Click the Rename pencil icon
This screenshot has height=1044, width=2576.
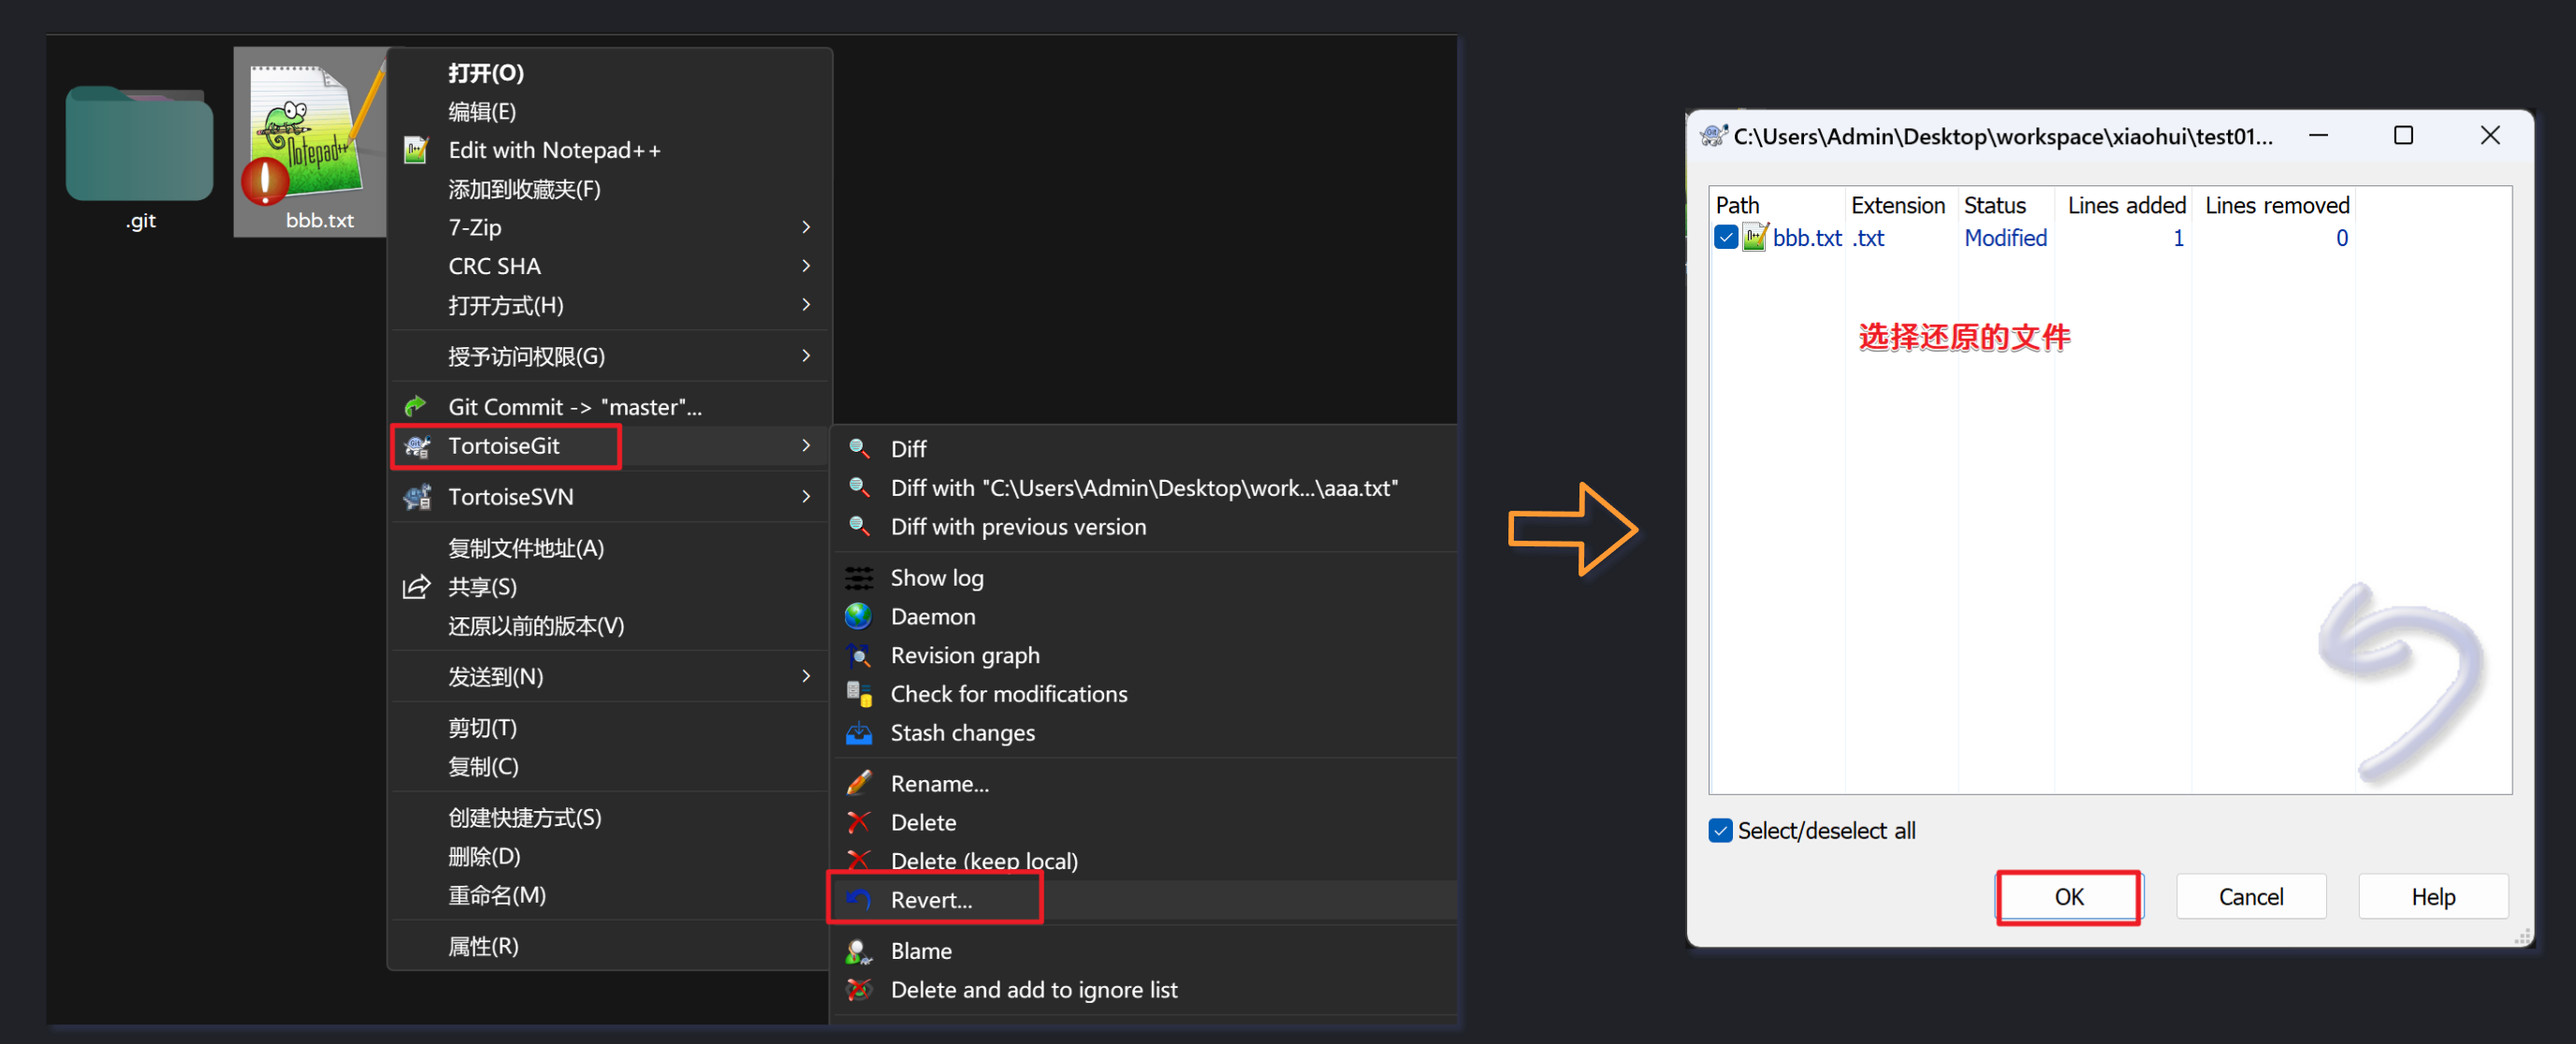858,783
